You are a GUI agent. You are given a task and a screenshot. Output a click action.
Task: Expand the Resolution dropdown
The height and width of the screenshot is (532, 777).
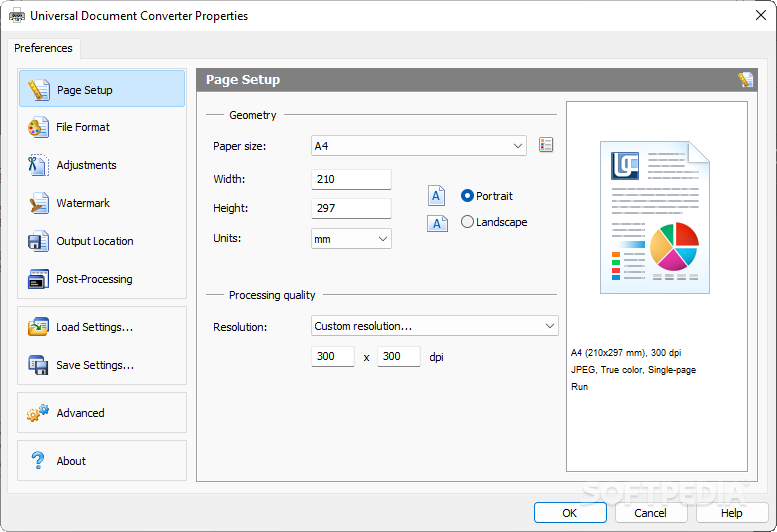(x=435, y=326)
